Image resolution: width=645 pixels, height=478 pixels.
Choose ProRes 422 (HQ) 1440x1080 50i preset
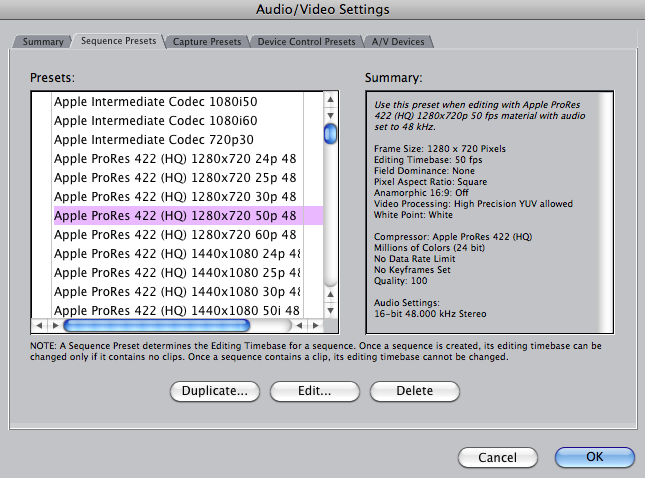[x=174, y=310]
